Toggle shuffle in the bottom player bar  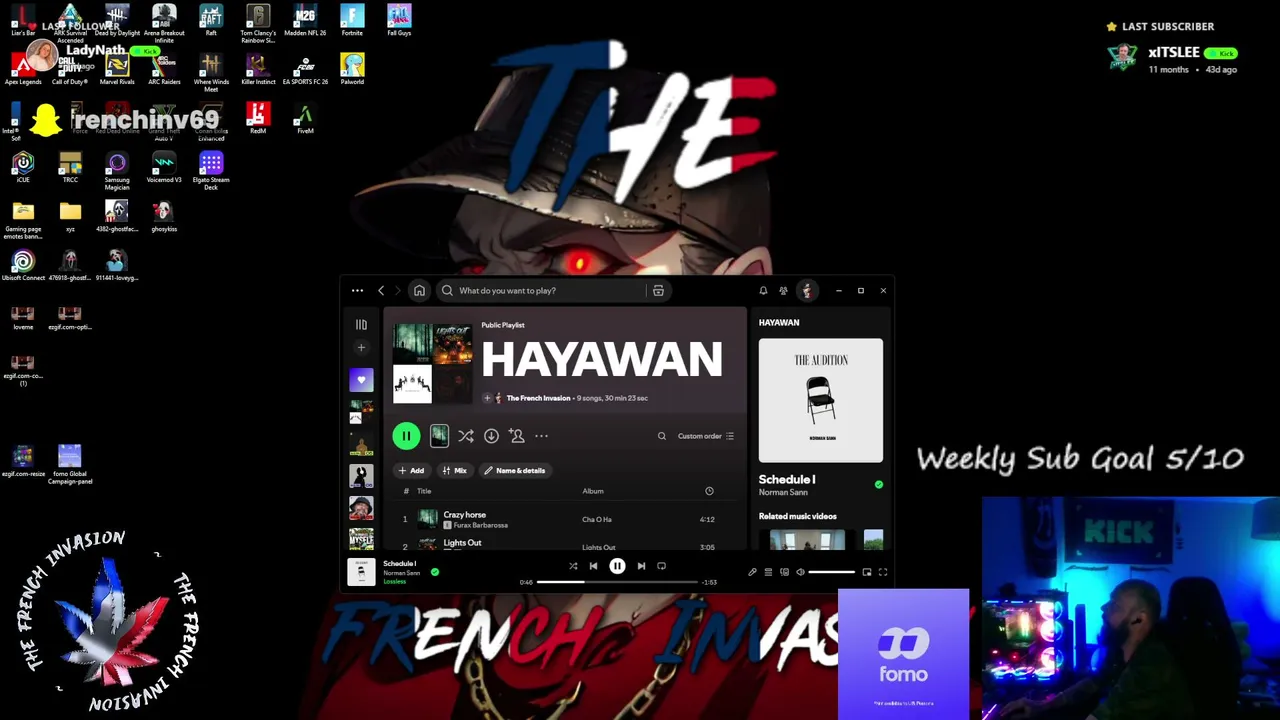point(573,566)
